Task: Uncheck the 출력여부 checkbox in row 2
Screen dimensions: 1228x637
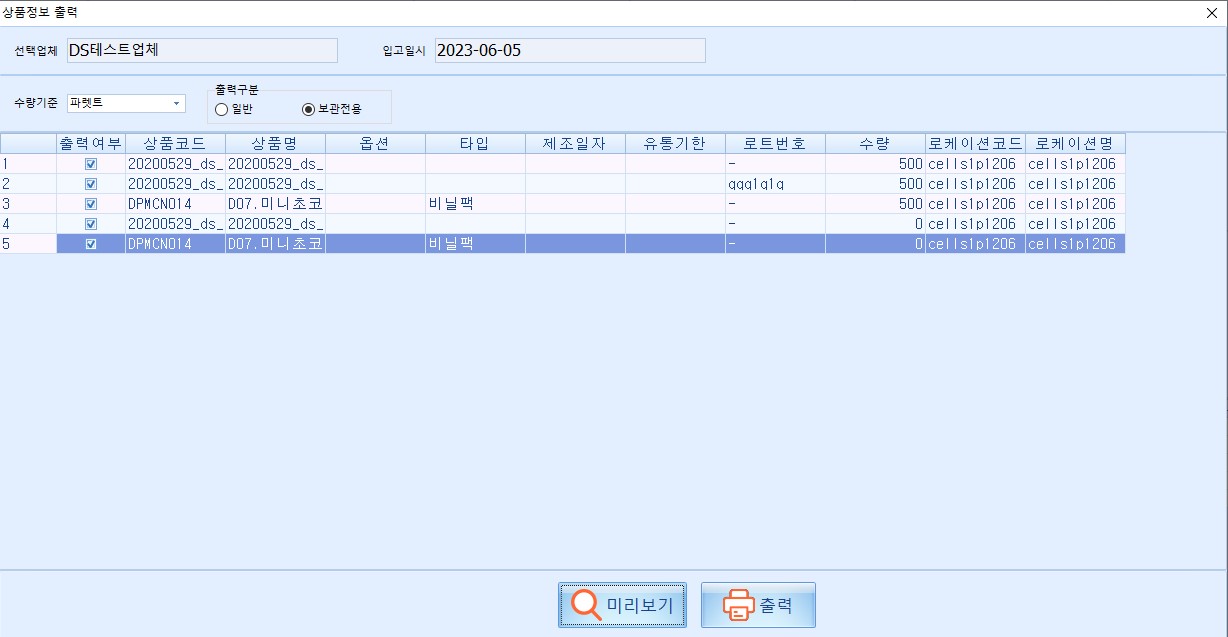Action: coord(91,184)
